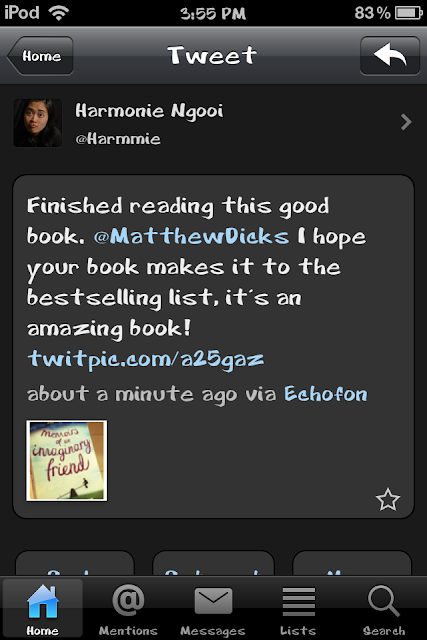View the book cover image thumbnail
This screenshot has height=640, width=427.
tap(67, 460)
